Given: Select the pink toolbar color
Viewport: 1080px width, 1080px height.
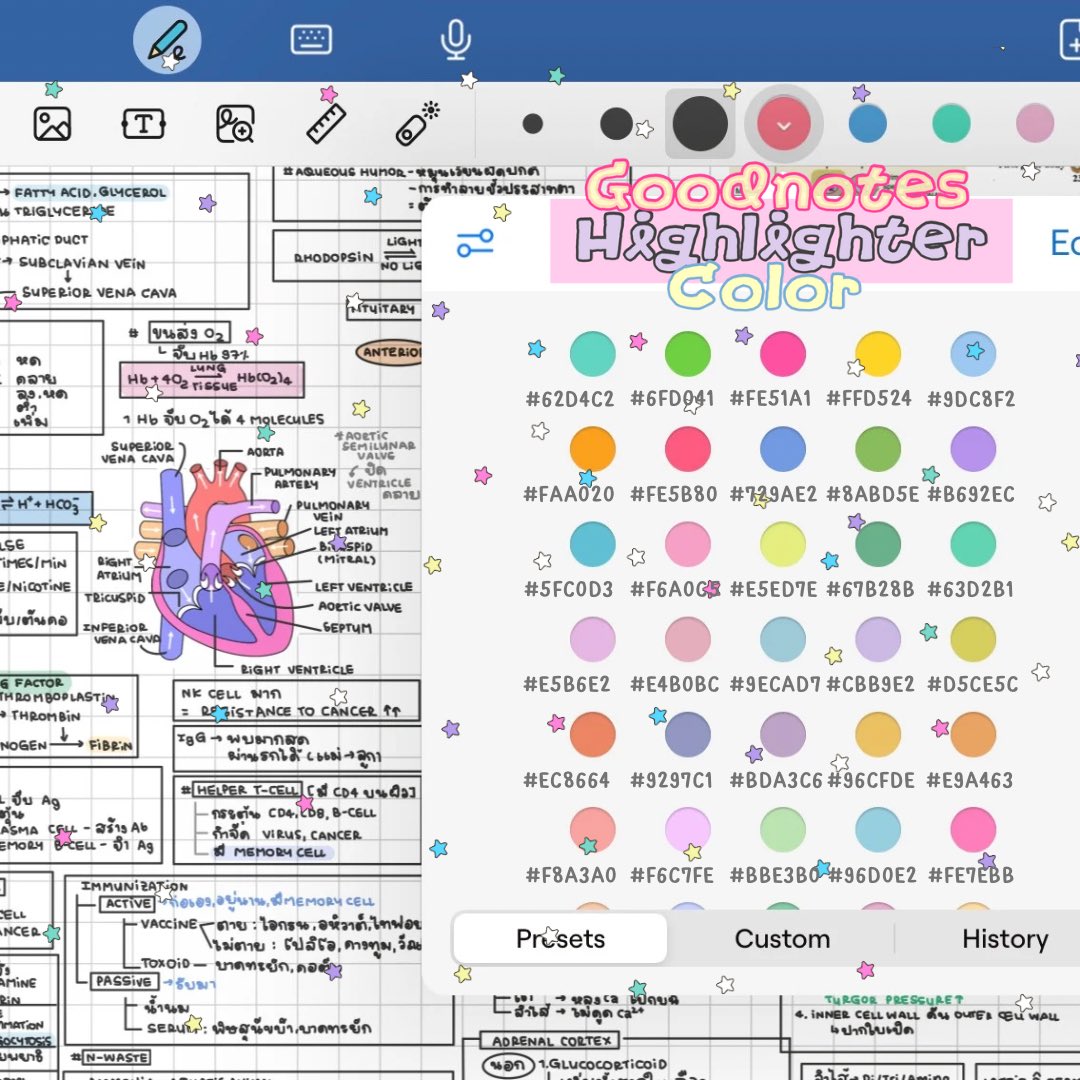Looking at the screenshot, I should [x=1035, y=124].
